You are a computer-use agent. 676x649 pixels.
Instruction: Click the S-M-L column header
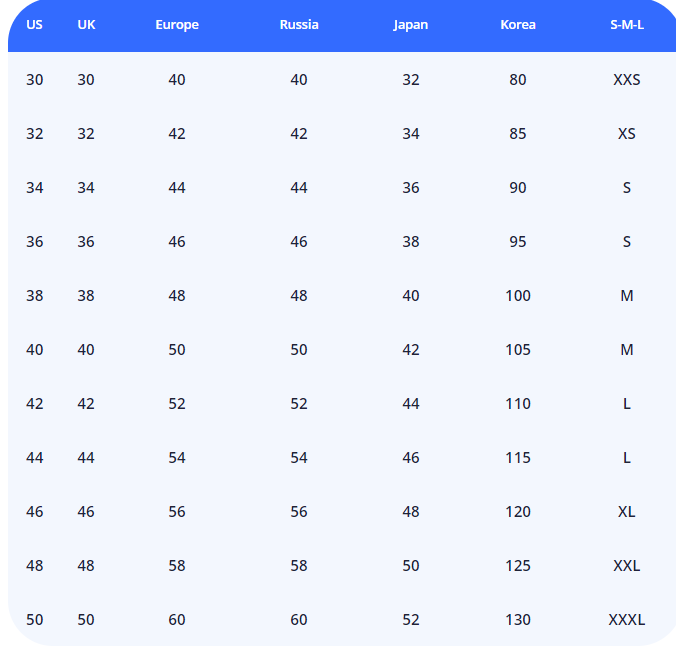coord(627,25)
